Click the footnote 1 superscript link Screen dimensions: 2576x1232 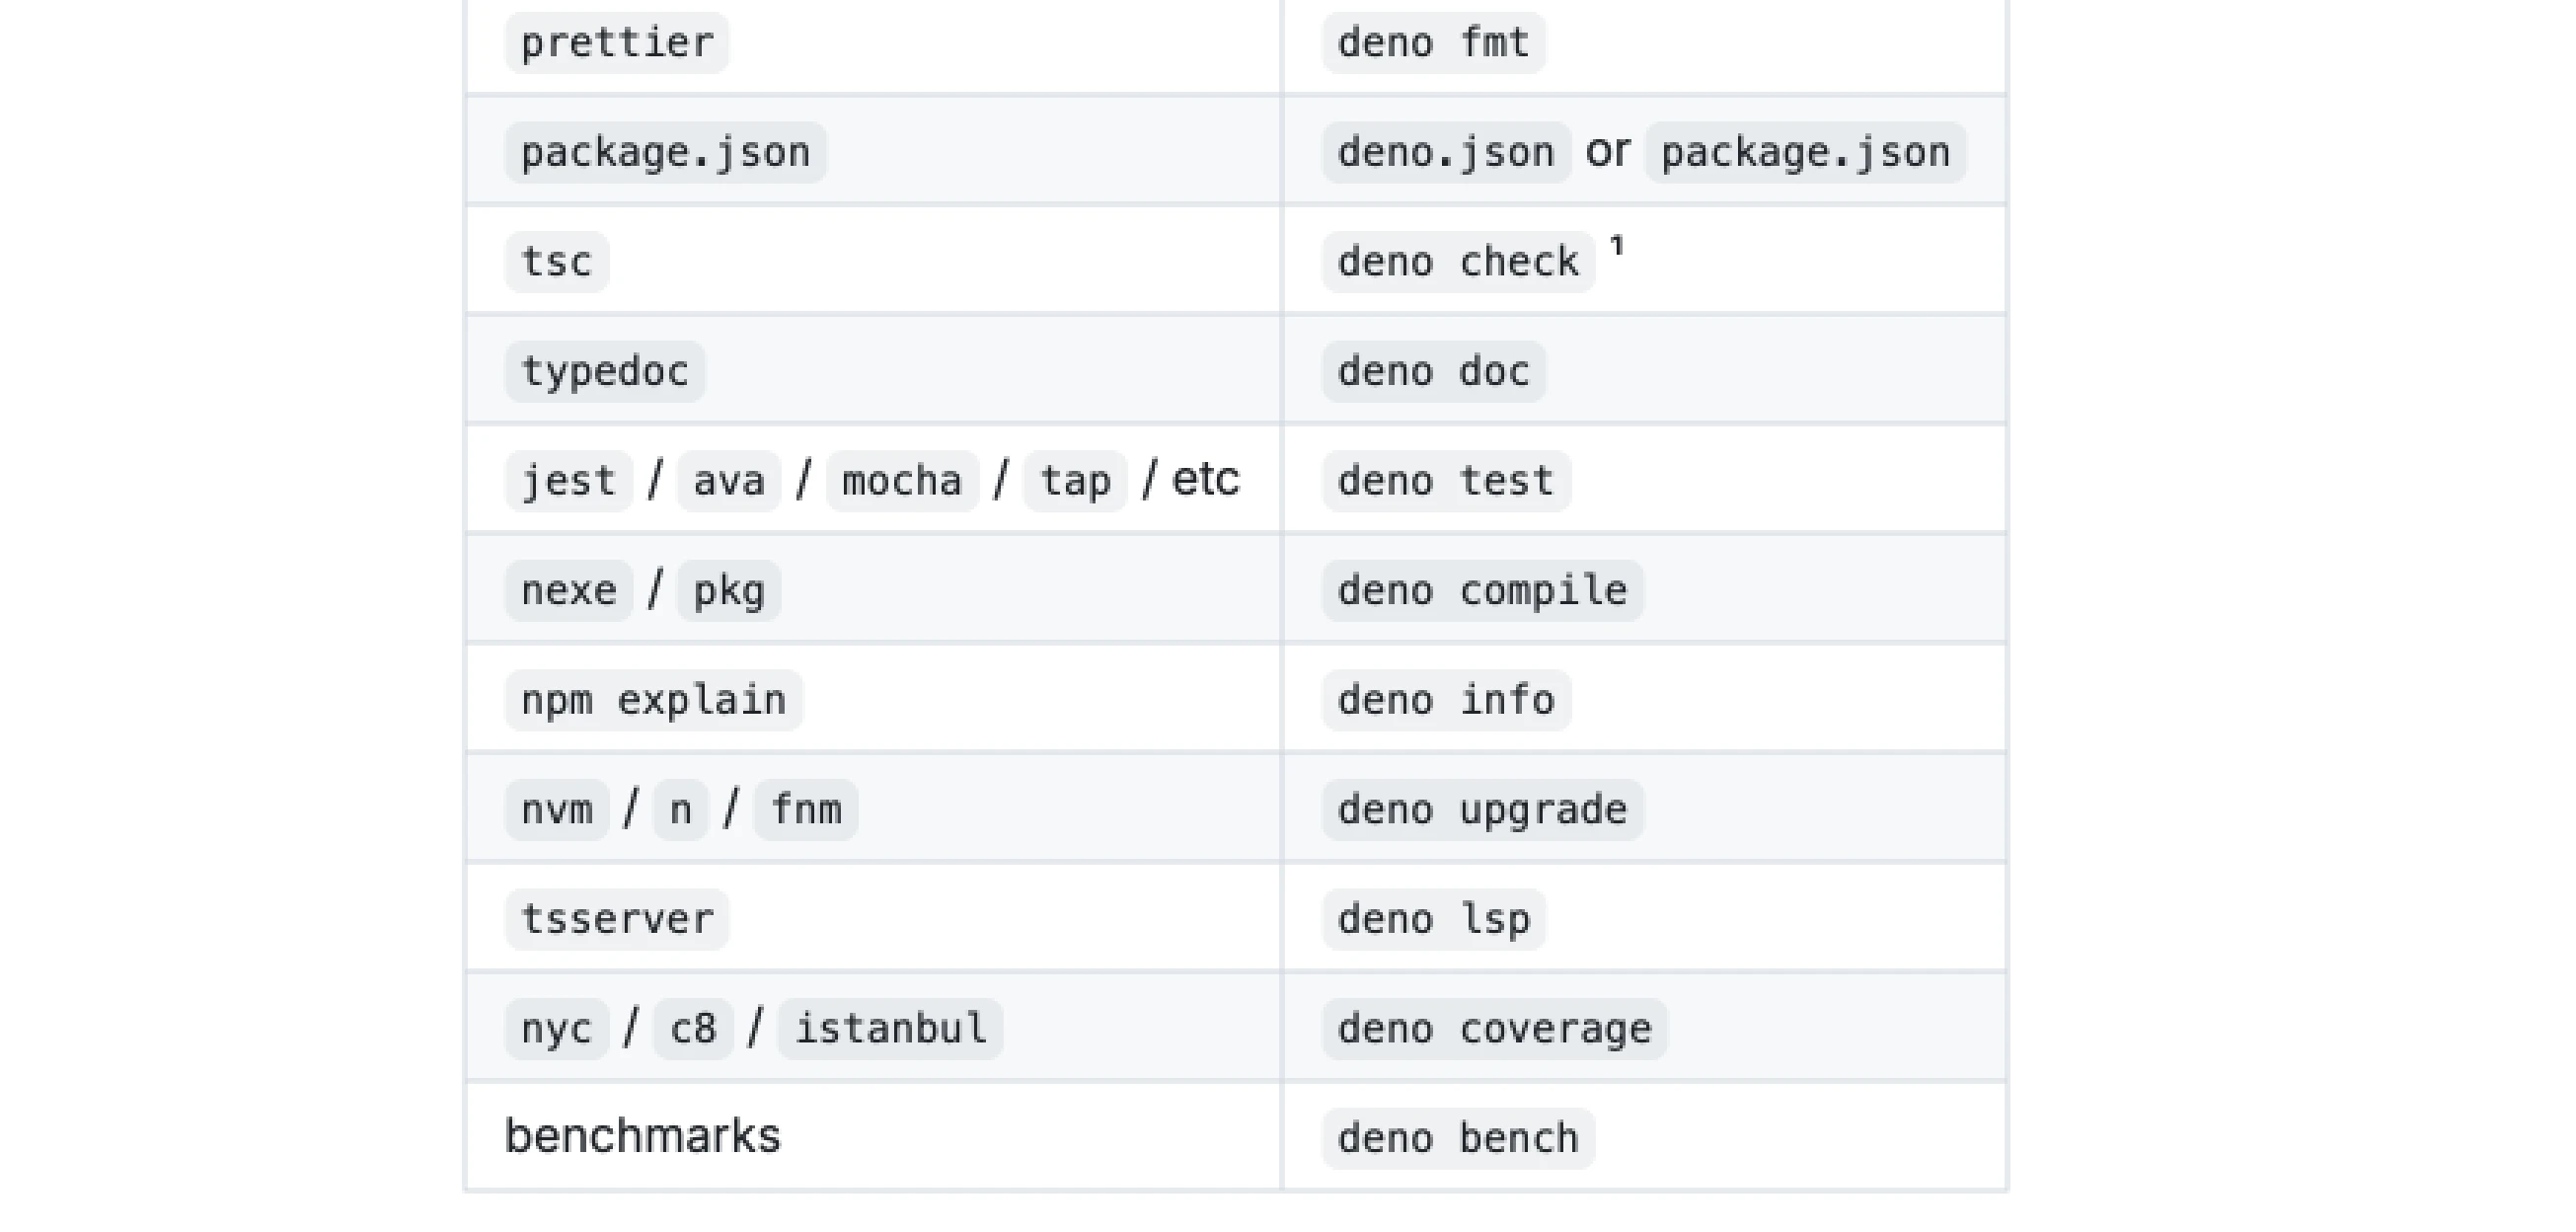tap(1617, 244)
